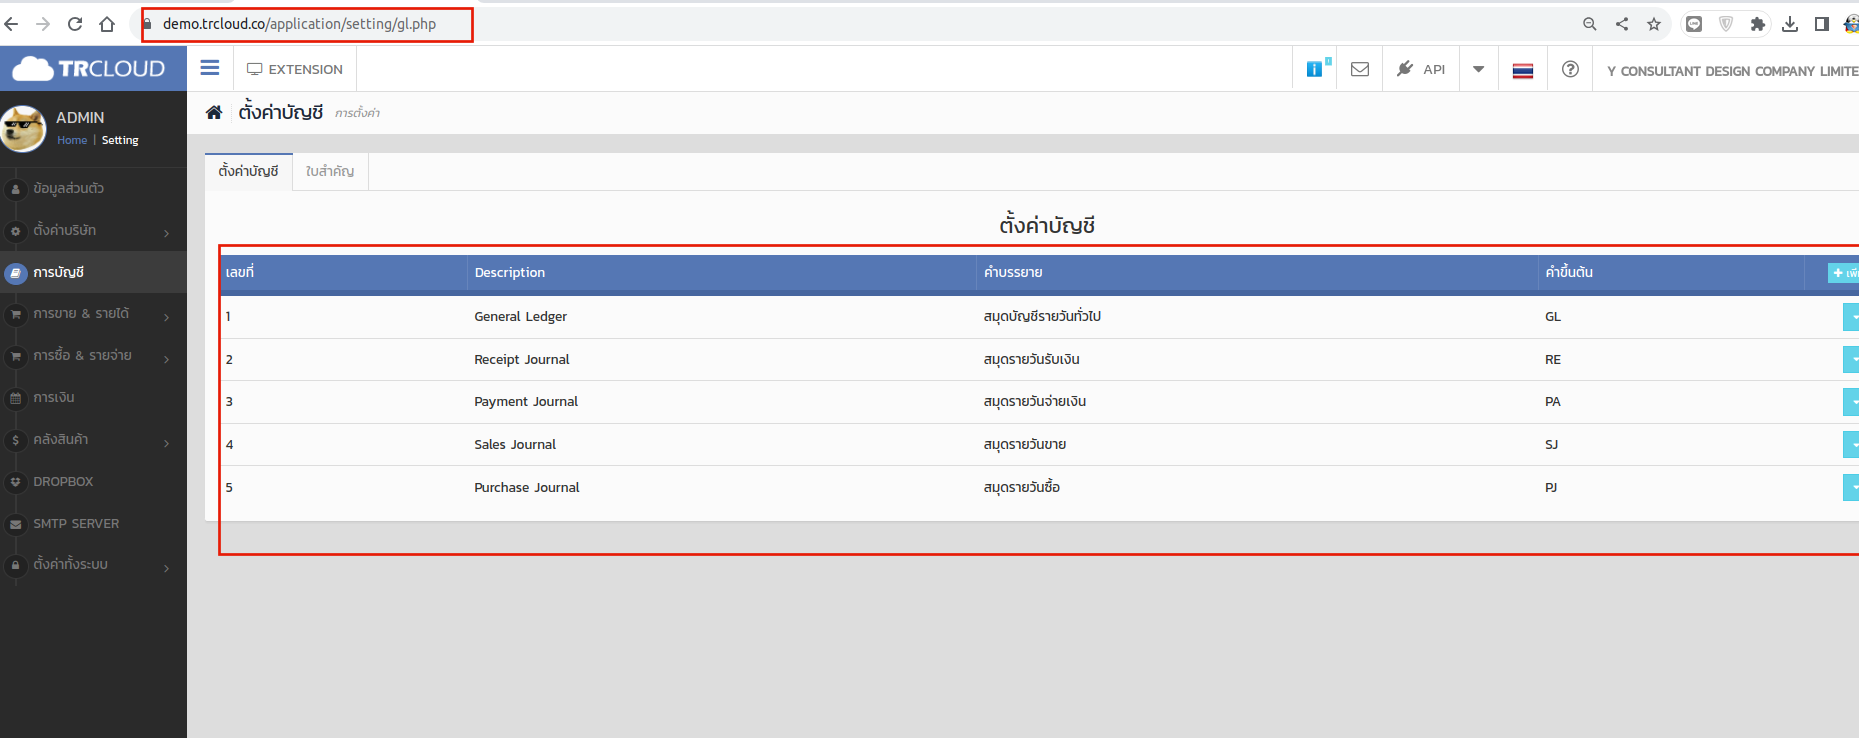Open ข้อมูลส่วนตัว sidebar item
This screenshot has width=1859, height=738.
click(x=93, y=188)
